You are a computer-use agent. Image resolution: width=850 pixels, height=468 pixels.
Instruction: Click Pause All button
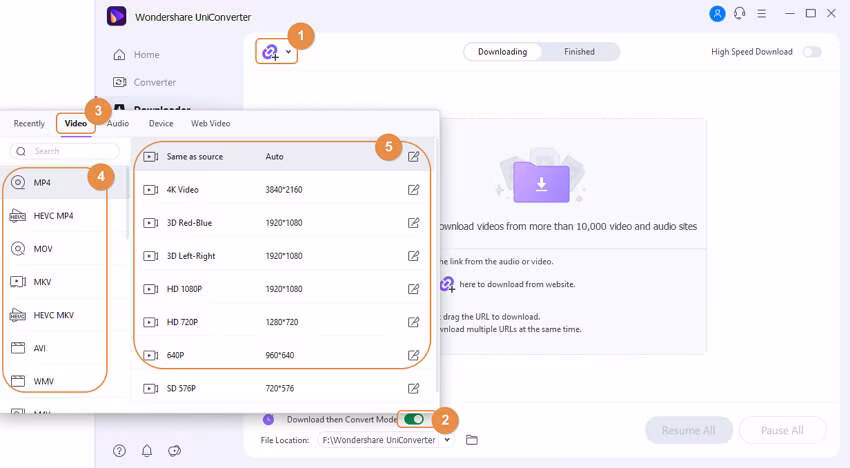coord(782,431)
